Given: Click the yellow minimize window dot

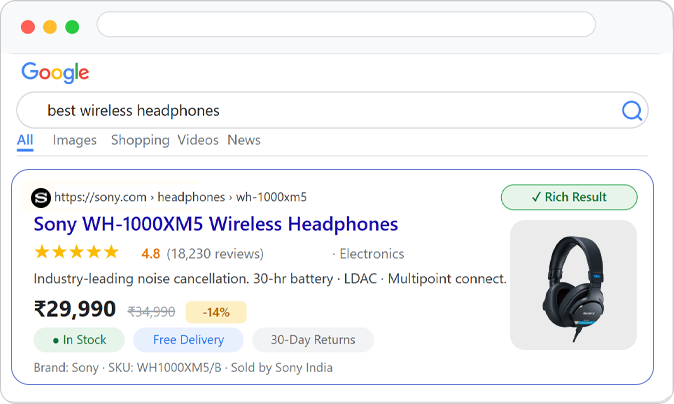Looking at the screenshot, I should tap(50, 27).
